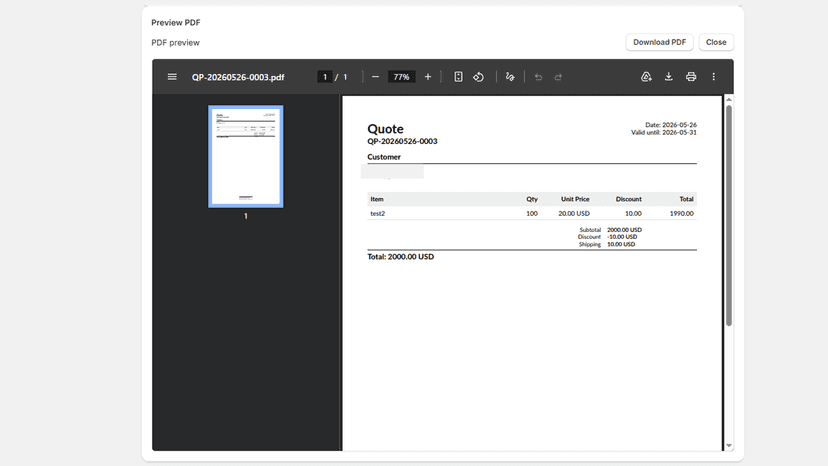
Task: Click the Date: 2026-05-26 text
Action: [671, 125]
